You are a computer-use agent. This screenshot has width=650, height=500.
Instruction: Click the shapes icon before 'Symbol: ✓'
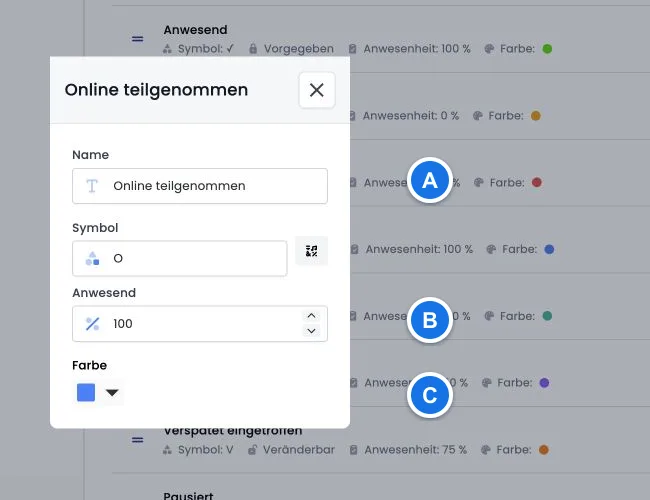167,49
